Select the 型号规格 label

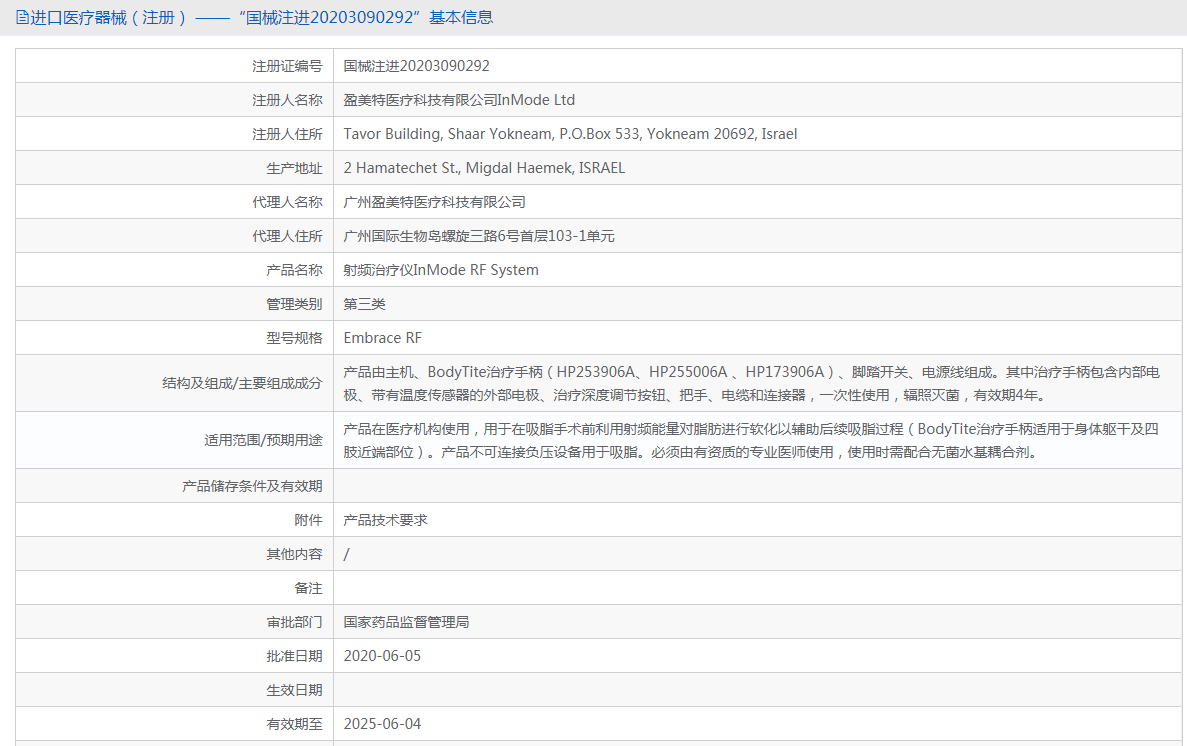pos(294,339)
